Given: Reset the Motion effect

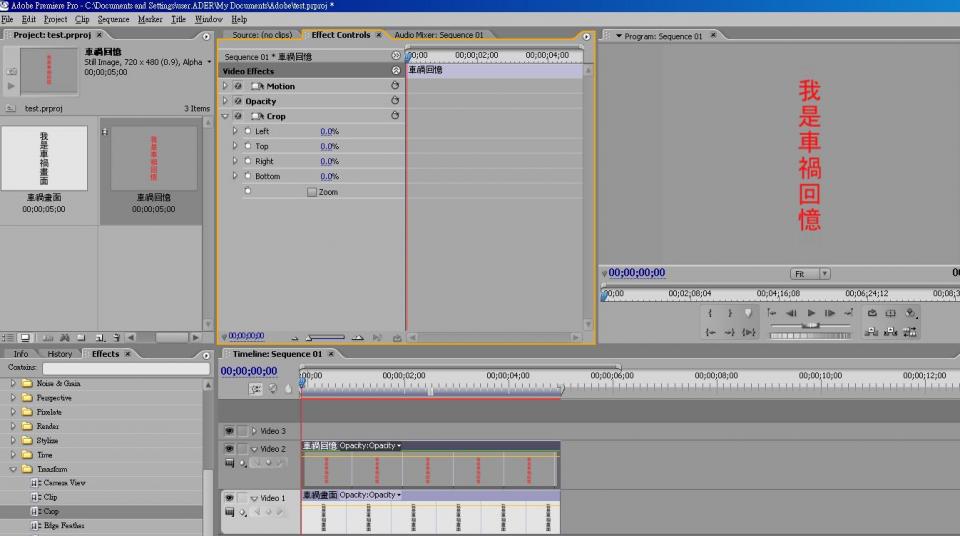Looking at the screenshot, I should point(395,86).
